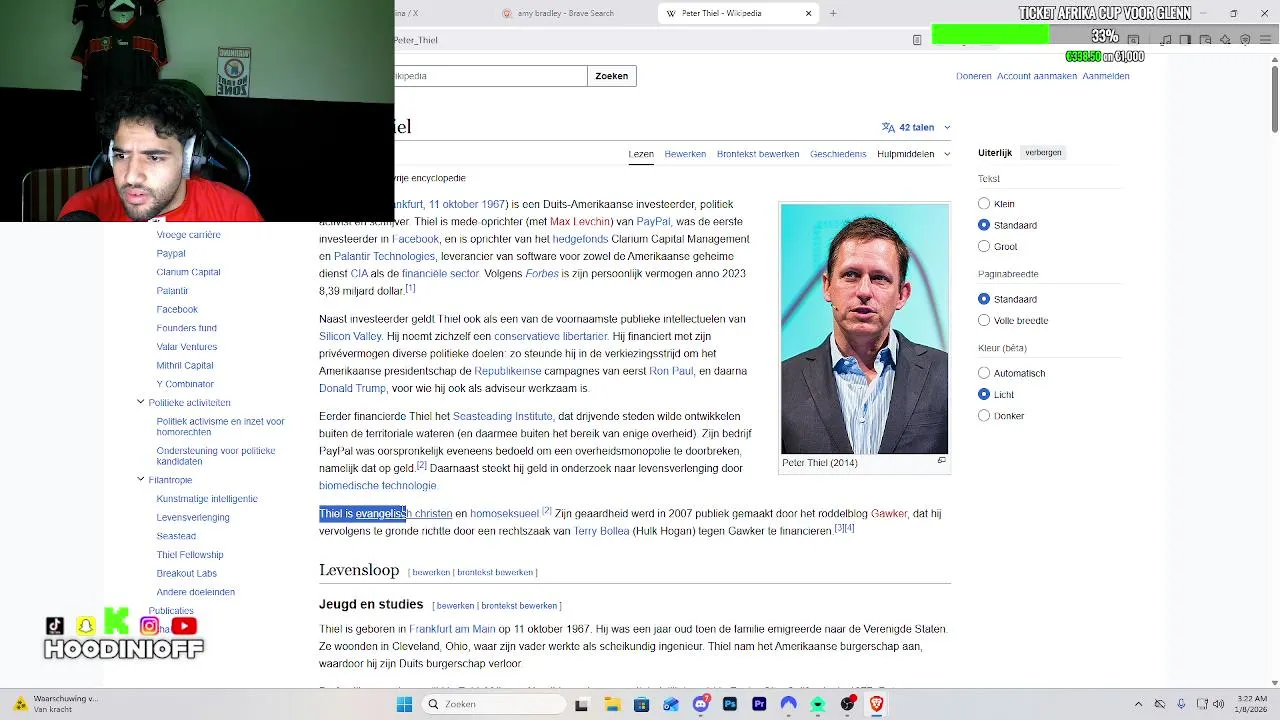Jump to Breakout Labs in contents
The image size is (1280, 720).
coord(186,573)
